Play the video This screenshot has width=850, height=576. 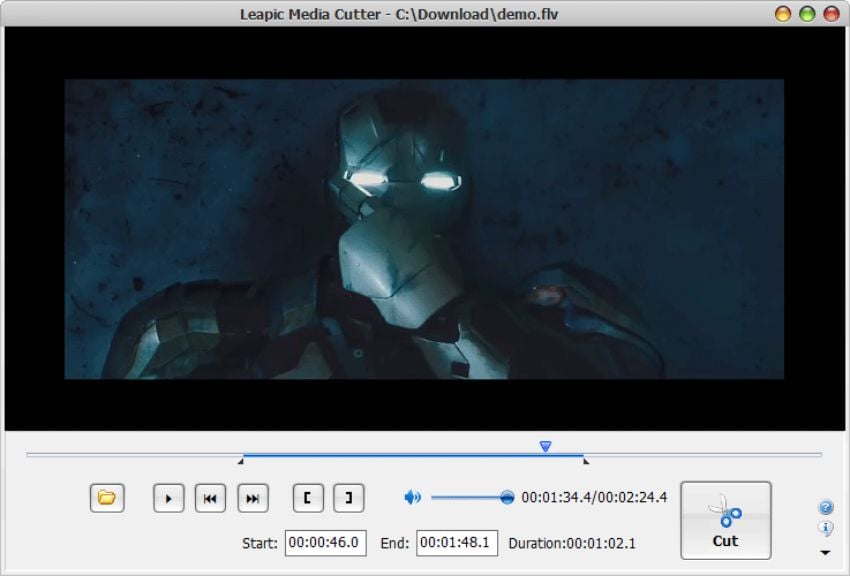tap(169, 498)
